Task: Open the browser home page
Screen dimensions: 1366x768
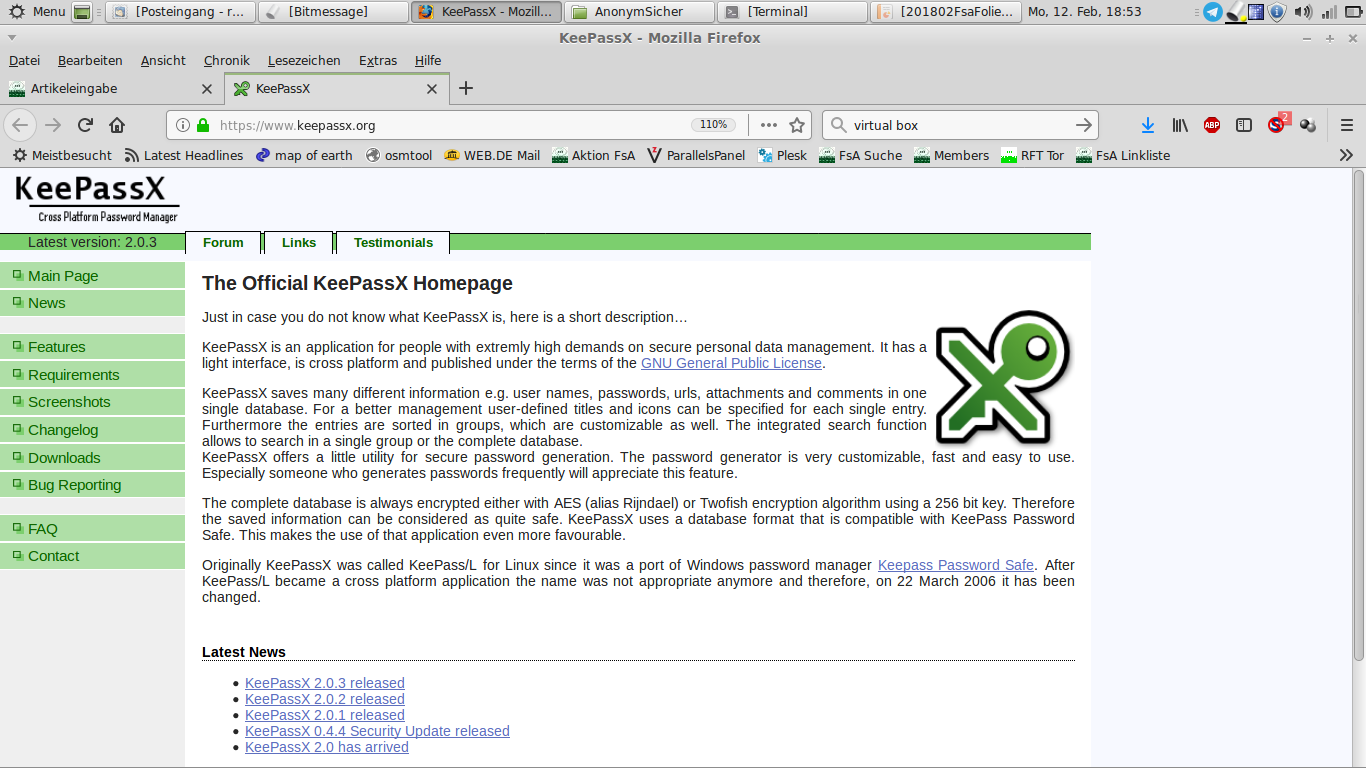Action: [117, 125]
